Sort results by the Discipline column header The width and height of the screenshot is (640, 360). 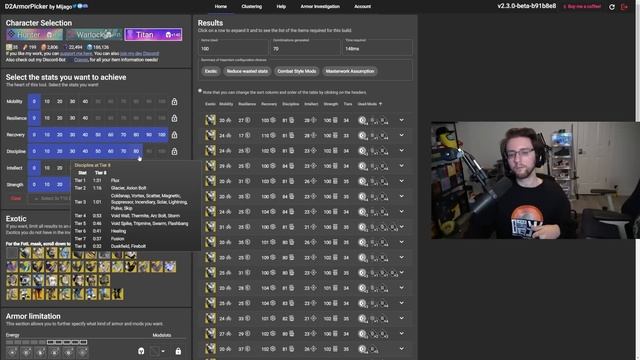[x=291, y=104]
